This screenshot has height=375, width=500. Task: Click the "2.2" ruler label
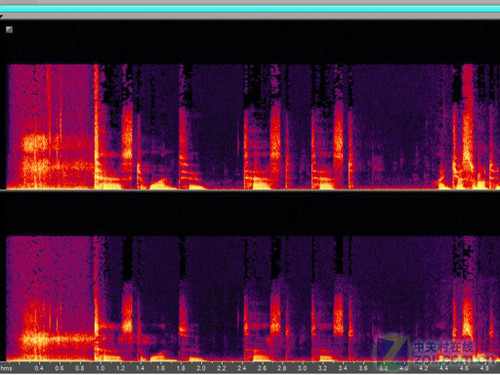pos(221,368)
